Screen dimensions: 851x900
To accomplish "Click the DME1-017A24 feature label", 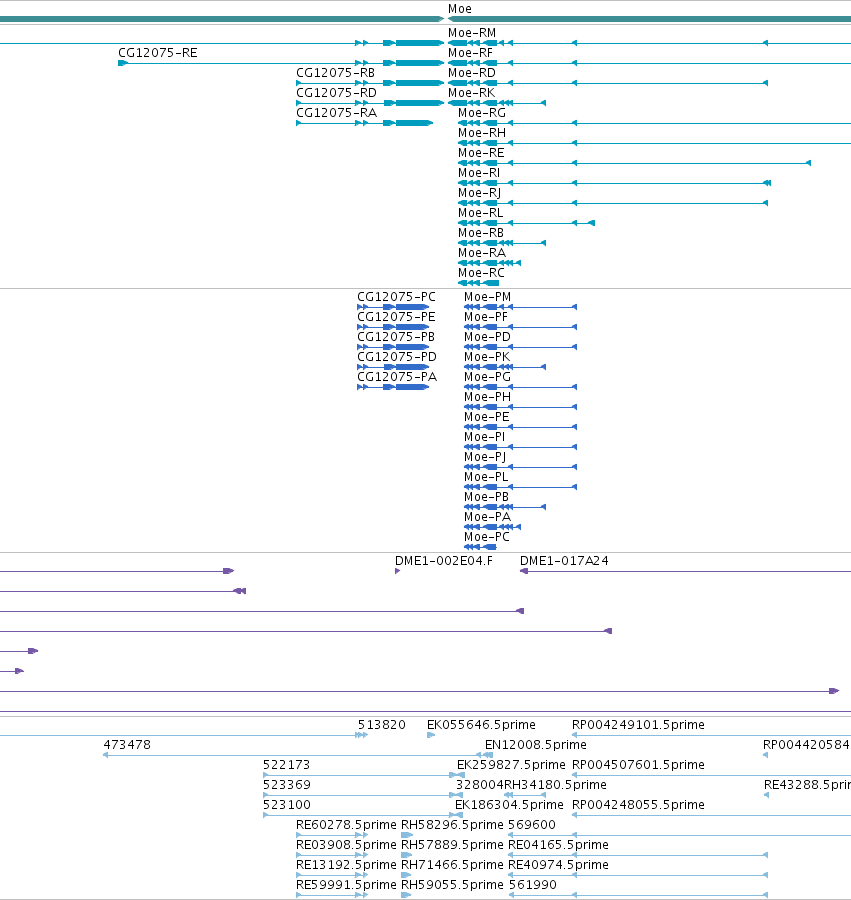I will coord(564,561).
